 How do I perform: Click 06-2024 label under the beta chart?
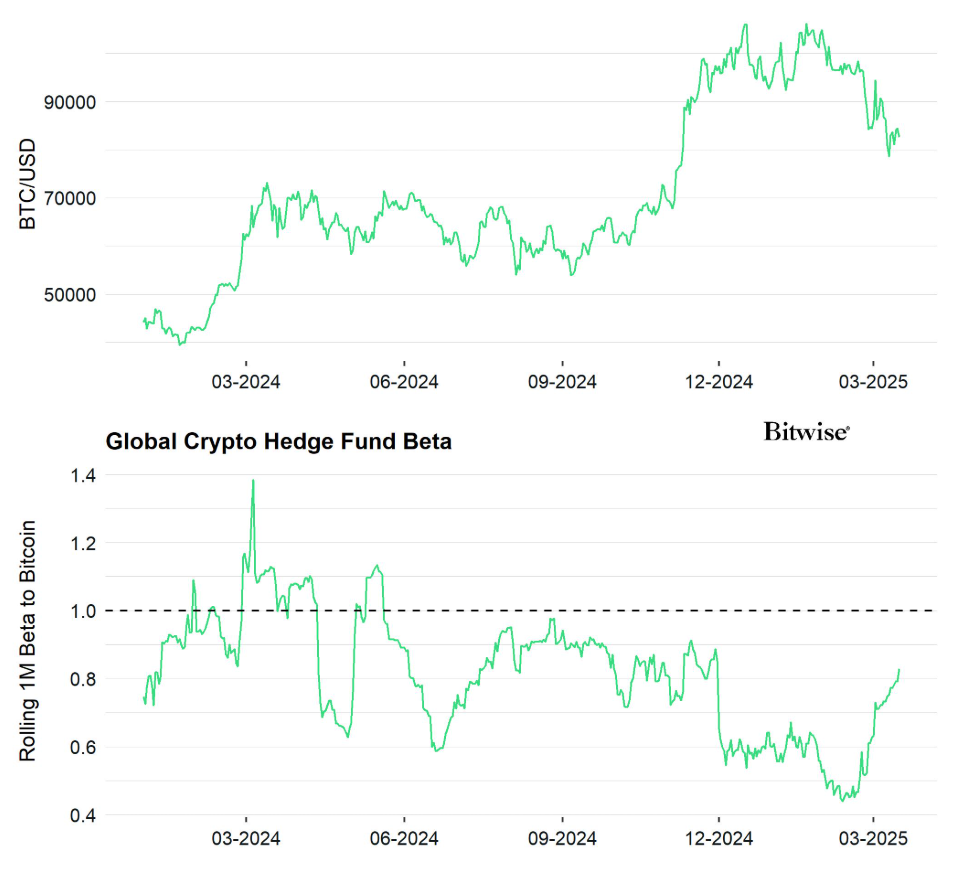click(x=403, y=836)
